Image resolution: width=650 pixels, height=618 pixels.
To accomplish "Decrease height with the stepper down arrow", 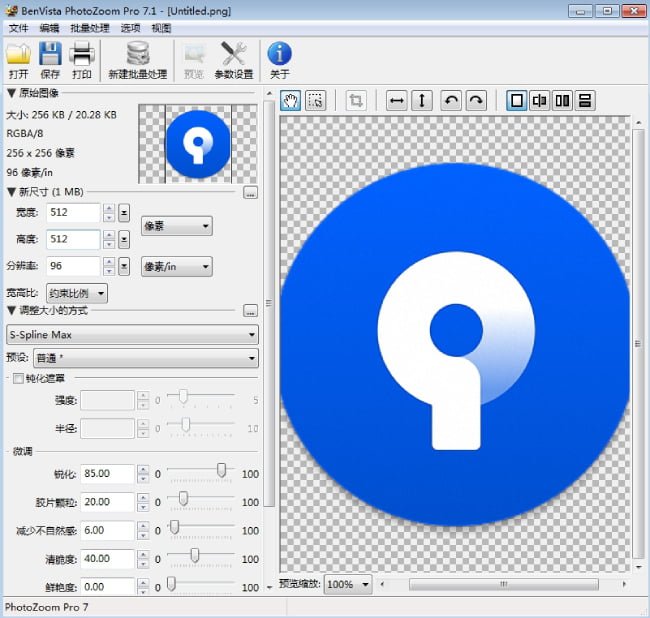I will pos(109,245).
